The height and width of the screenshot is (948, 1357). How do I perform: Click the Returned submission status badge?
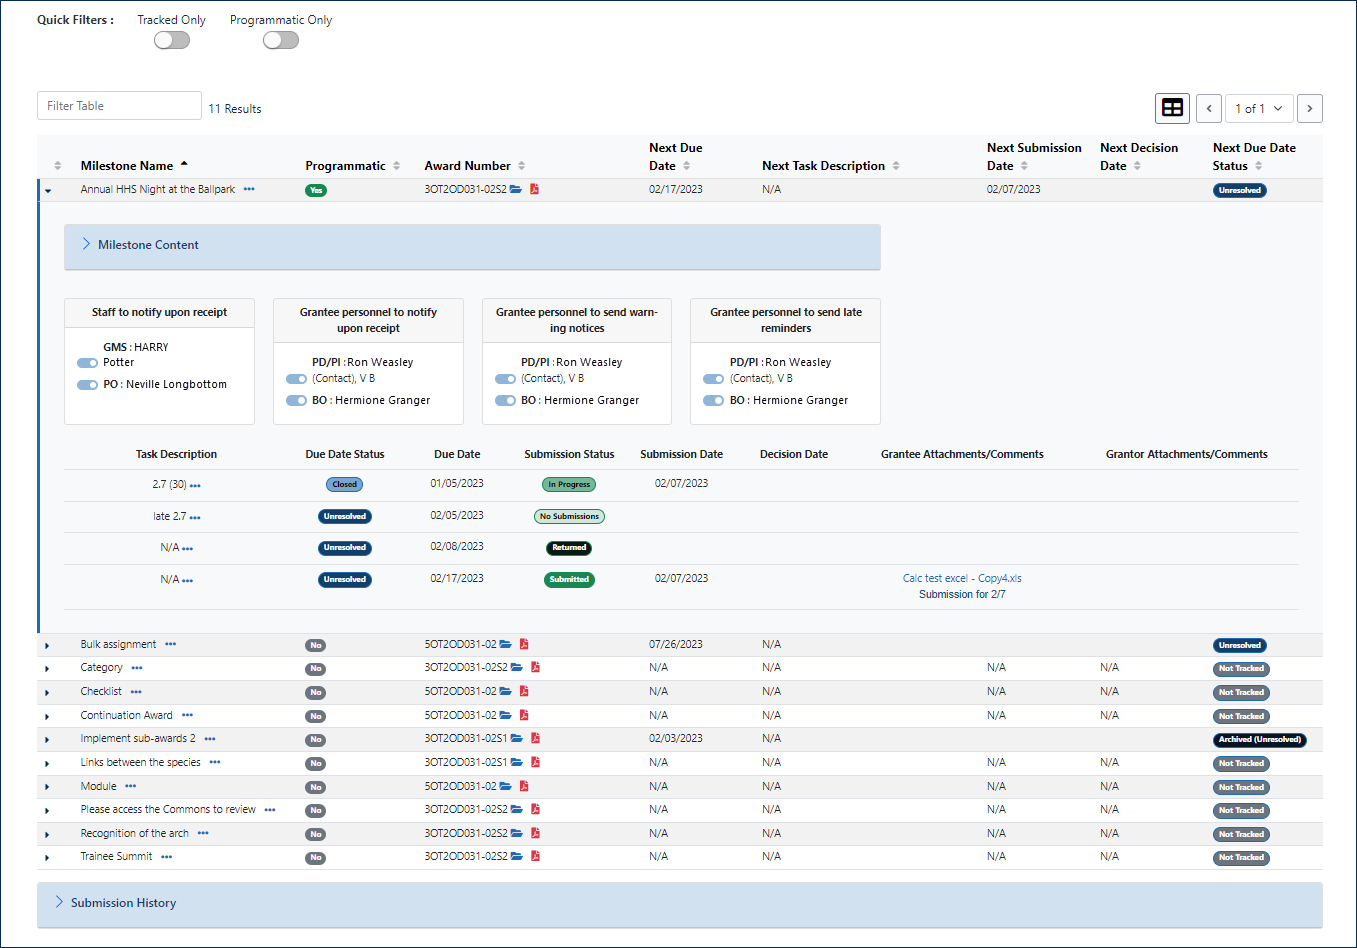(x=569, y=548)
